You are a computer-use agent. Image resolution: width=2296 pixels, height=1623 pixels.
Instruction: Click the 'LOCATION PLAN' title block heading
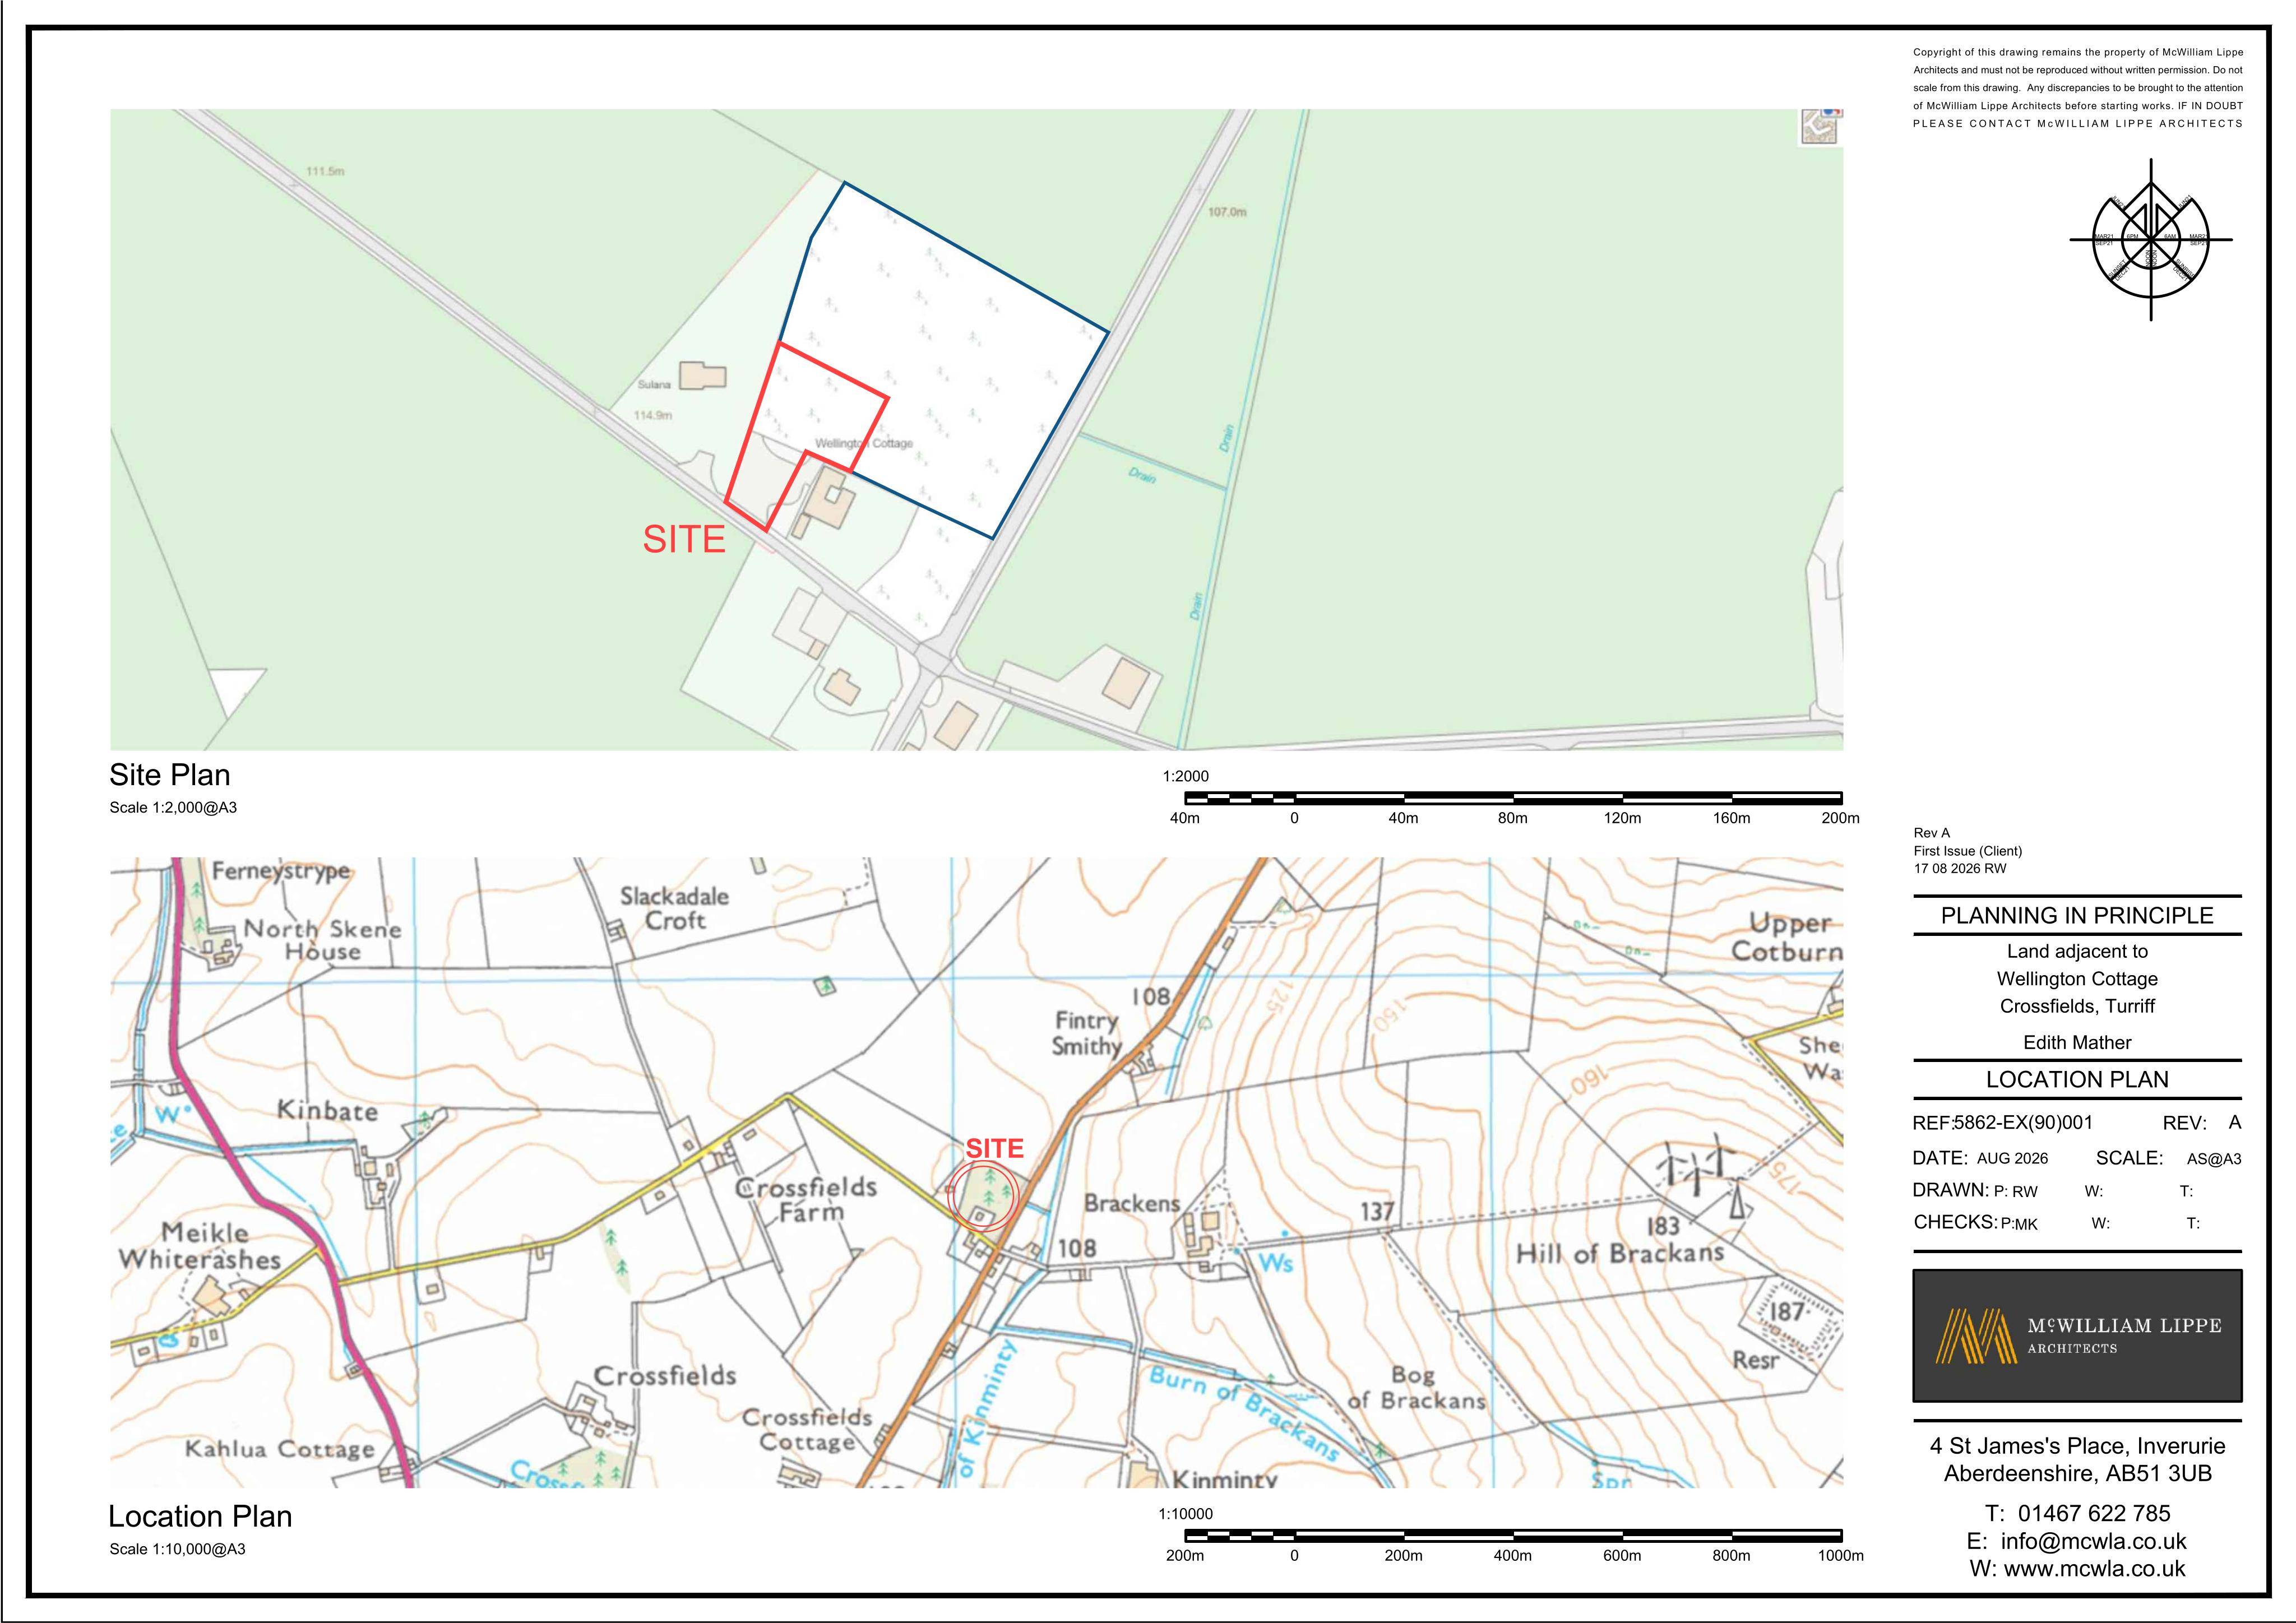point(2077,1080)
